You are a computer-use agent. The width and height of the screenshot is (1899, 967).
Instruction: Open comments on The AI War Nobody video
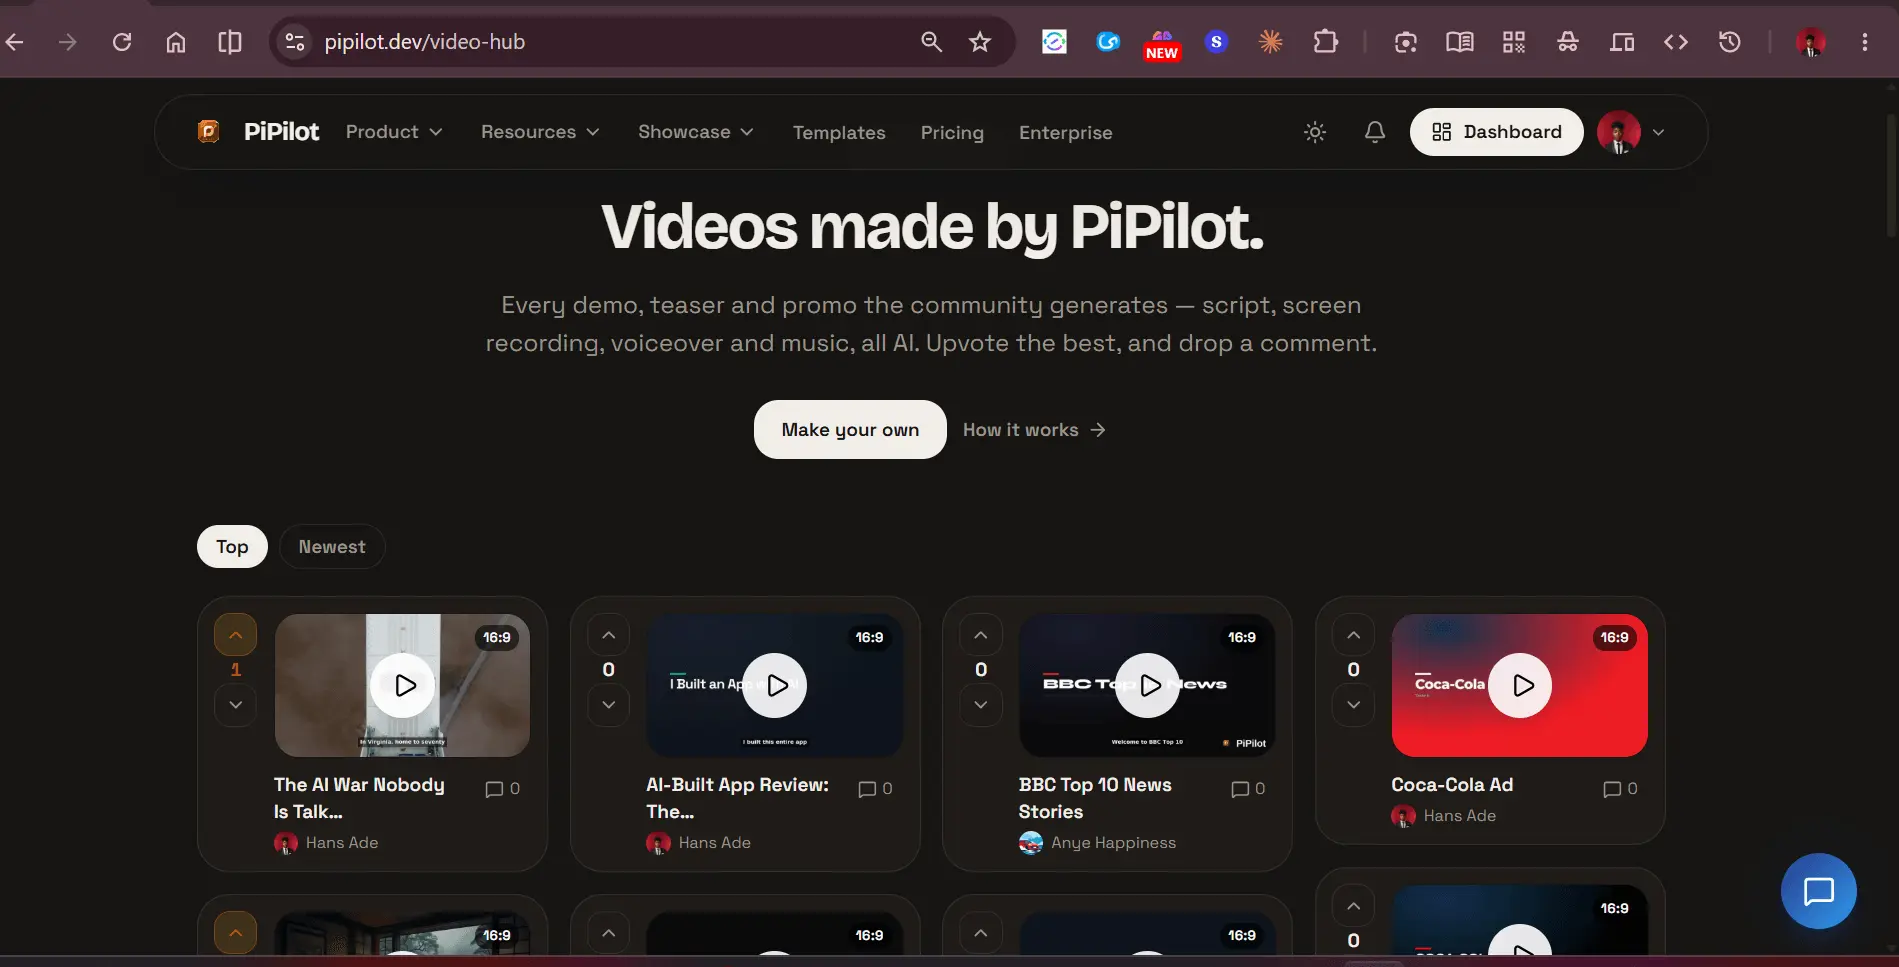tap(502, 789)
